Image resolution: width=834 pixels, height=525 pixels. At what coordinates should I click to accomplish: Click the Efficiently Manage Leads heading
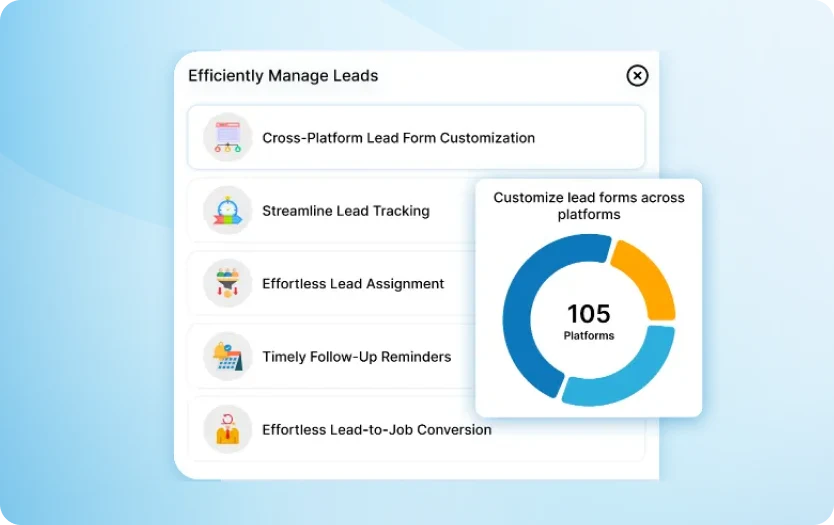tap(283, 76)
